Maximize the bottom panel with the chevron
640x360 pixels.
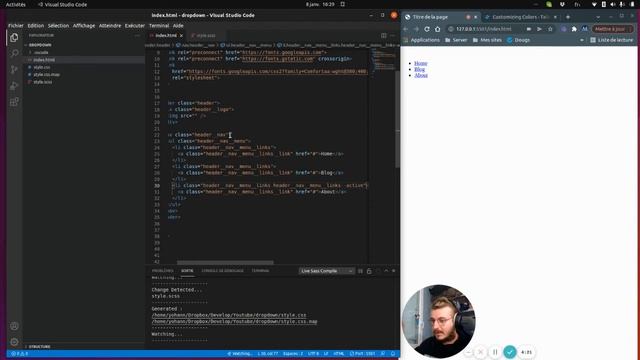pos(386,271)
